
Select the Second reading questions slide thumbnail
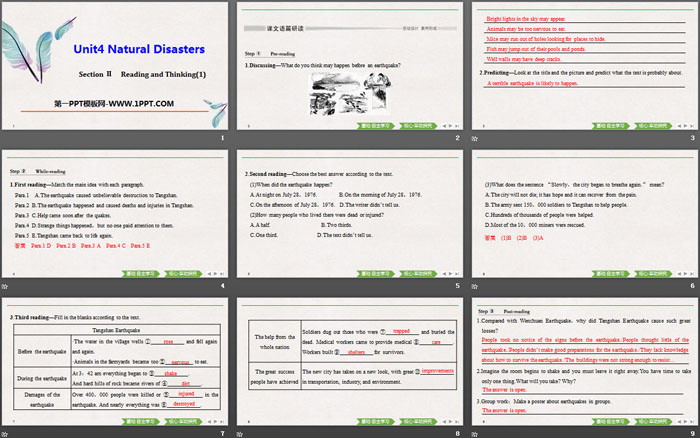350,213
